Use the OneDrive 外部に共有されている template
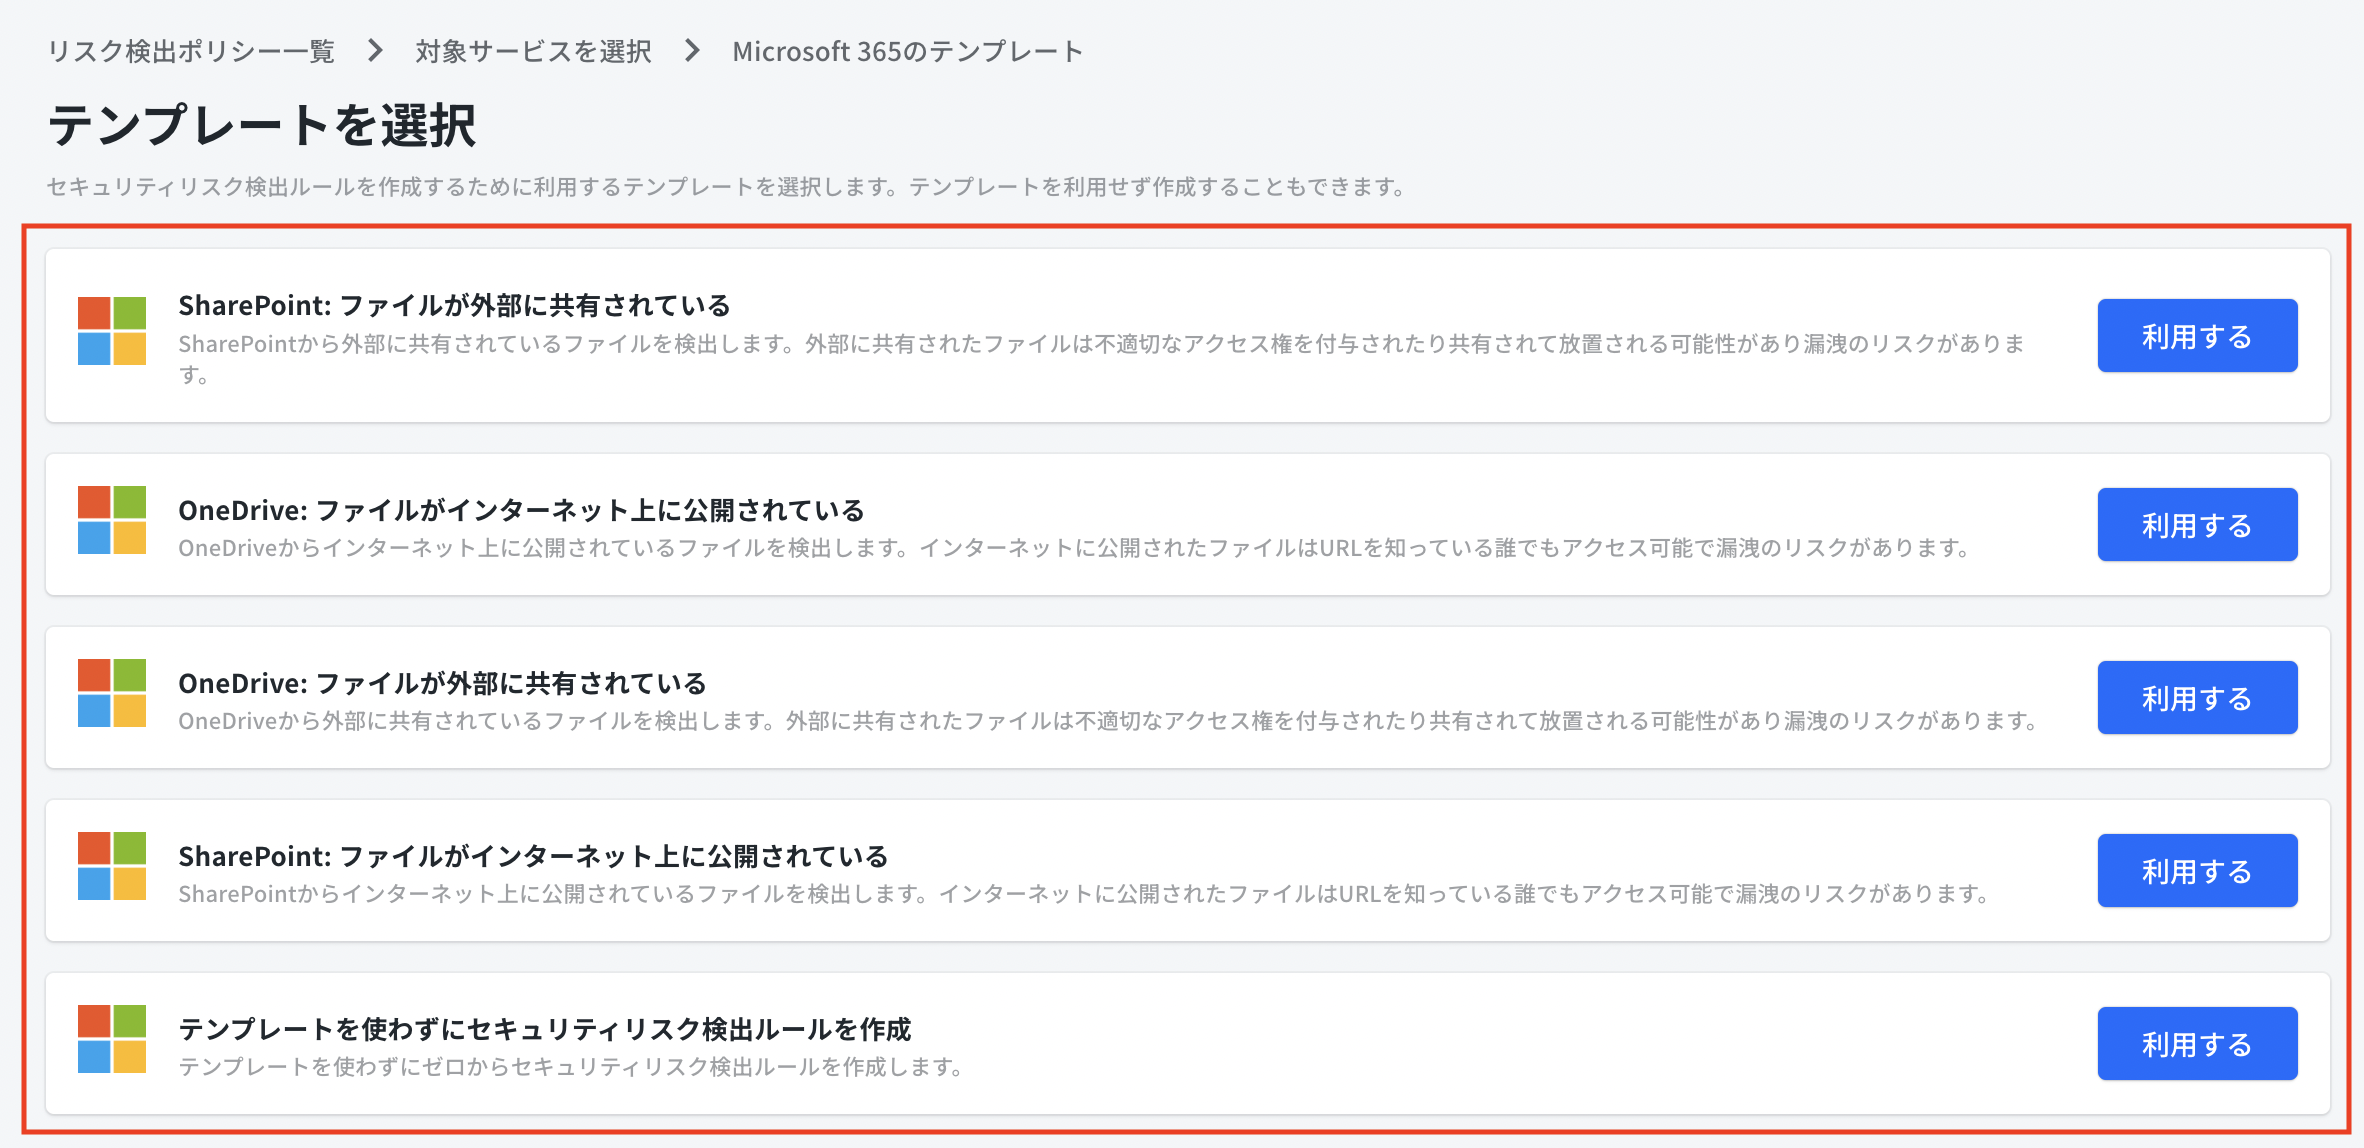2364x1148 pixels. [2197, 698]
